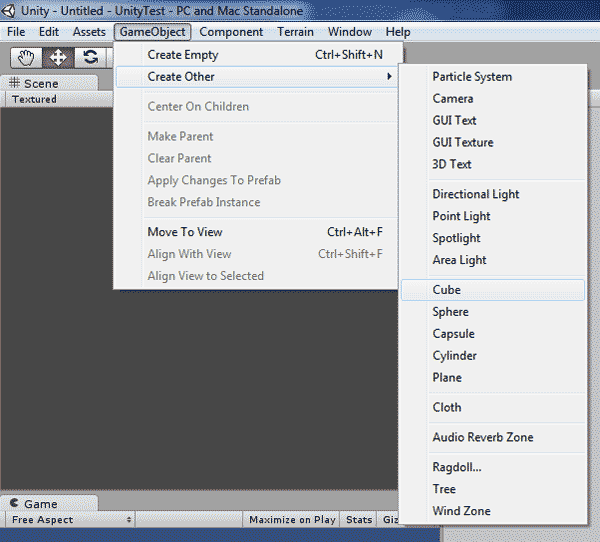Select the Hand tool in toolbar
The height and width of the screenshot is (542, 600).
click(x=26, y=57)
